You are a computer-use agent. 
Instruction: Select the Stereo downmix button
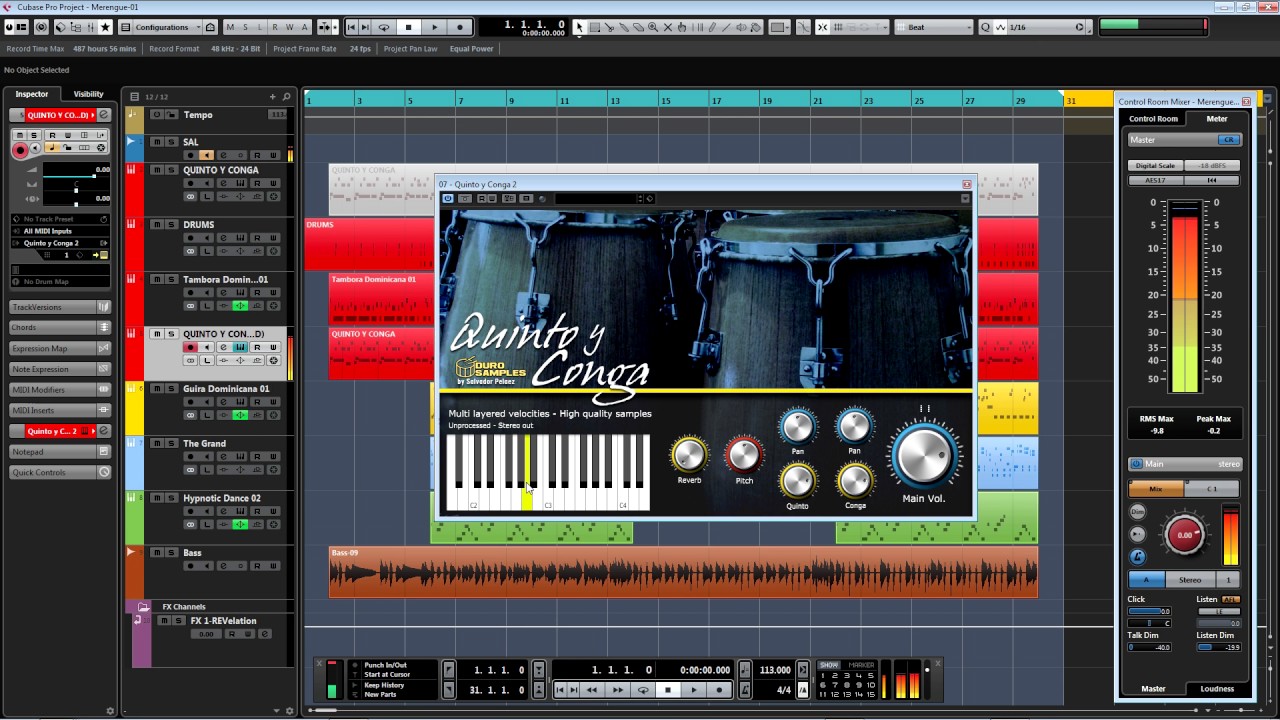(x=1190, y=580)
